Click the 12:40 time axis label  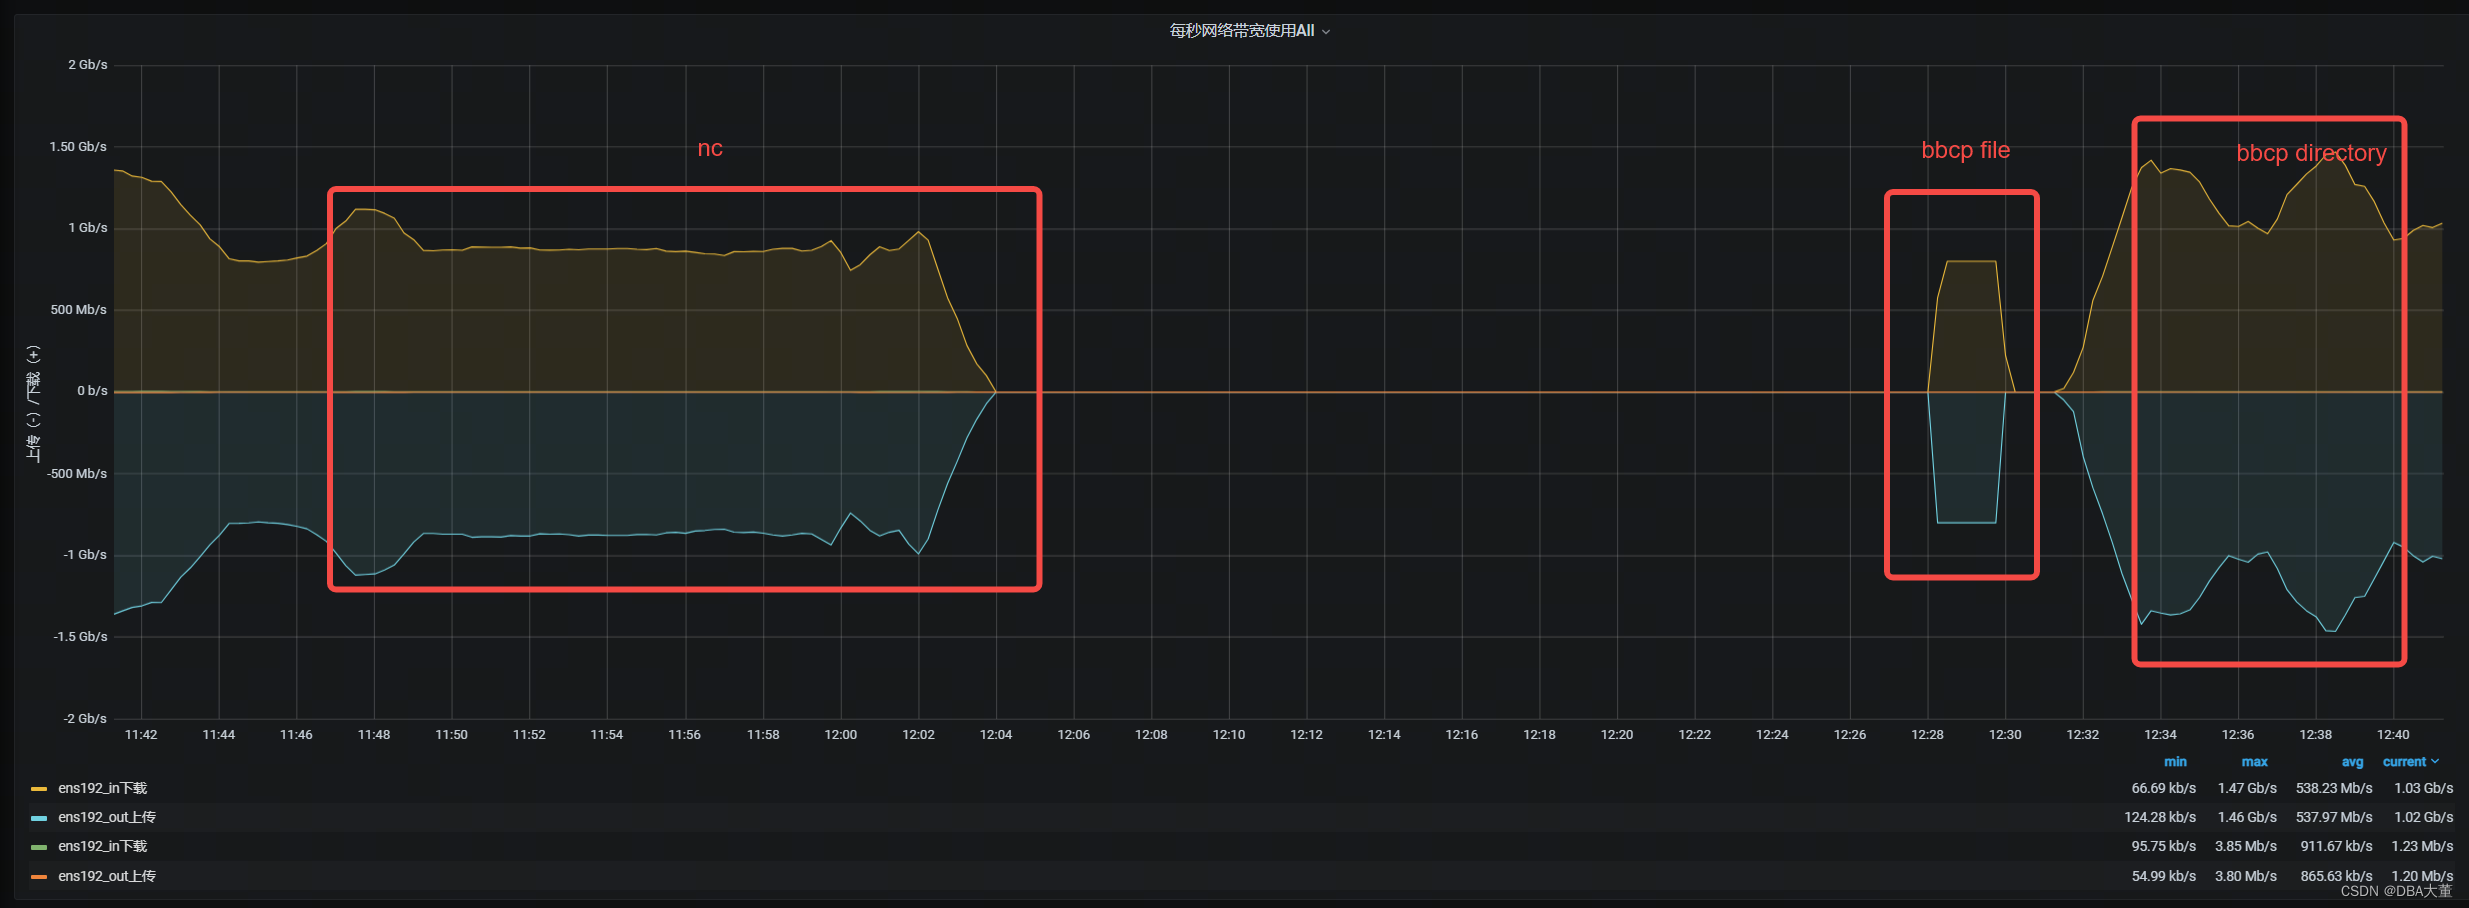pos(2393,735)
